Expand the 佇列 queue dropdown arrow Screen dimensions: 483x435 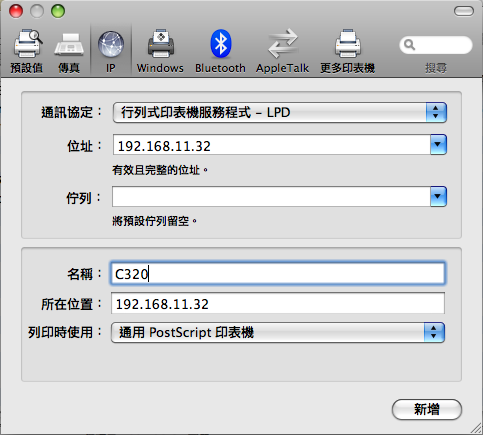(438, 197)
